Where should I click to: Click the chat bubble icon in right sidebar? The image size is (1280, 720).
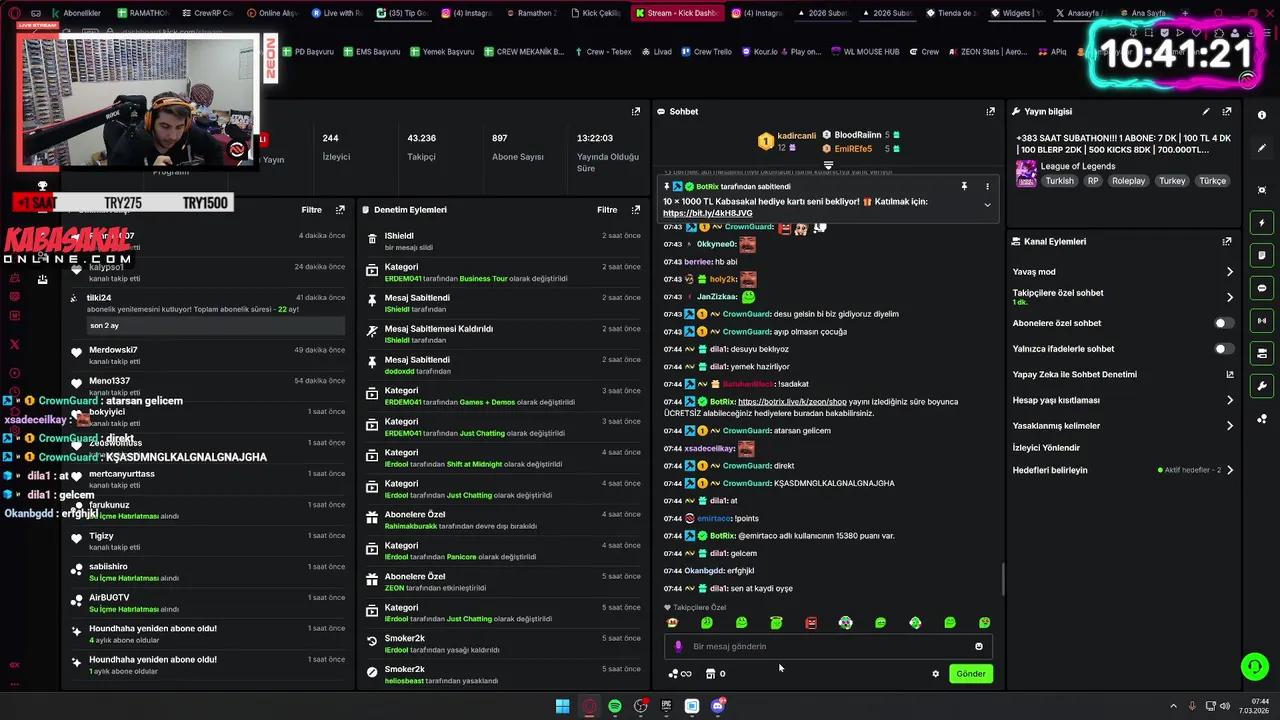coord(1262,288)
